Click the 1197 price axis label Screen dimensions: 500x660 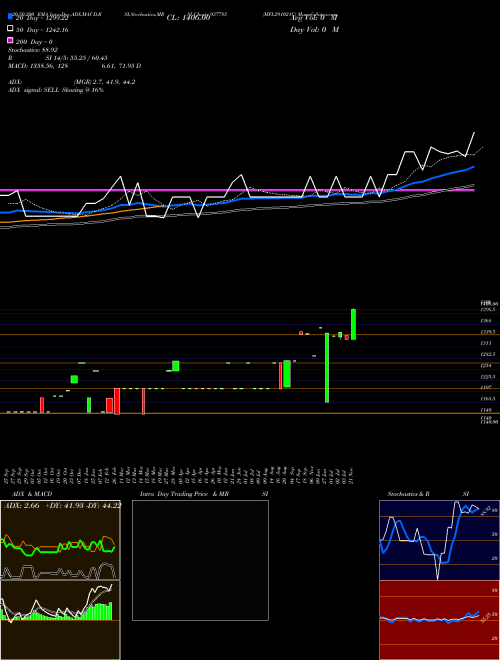[486, 387]
